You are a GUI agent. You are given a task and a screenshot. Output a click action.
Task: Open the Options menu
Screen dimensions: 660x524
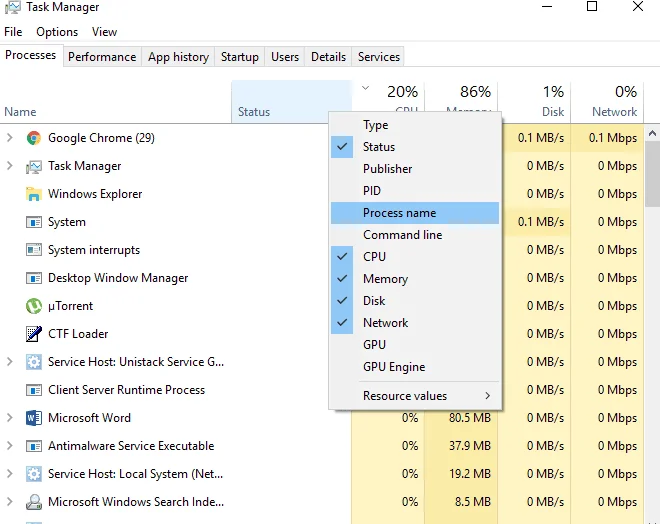coord(57,32)
